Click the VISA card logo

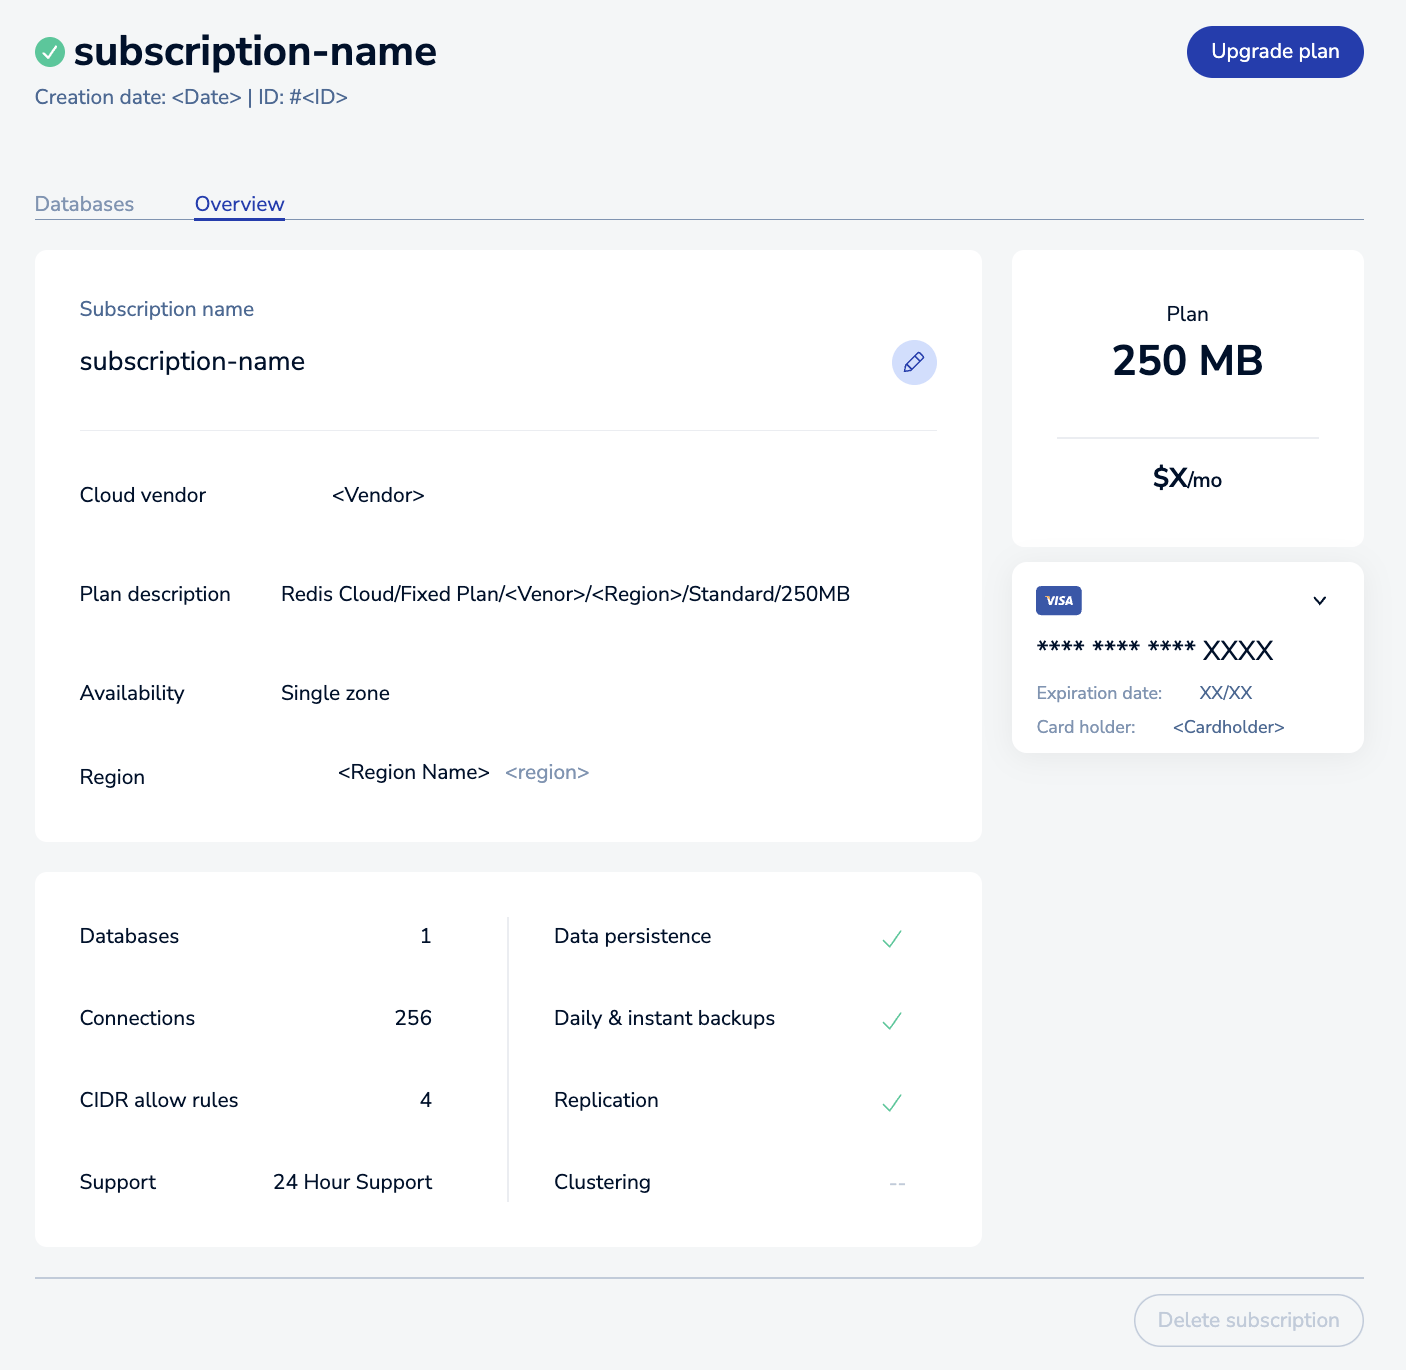[1058, 600]
